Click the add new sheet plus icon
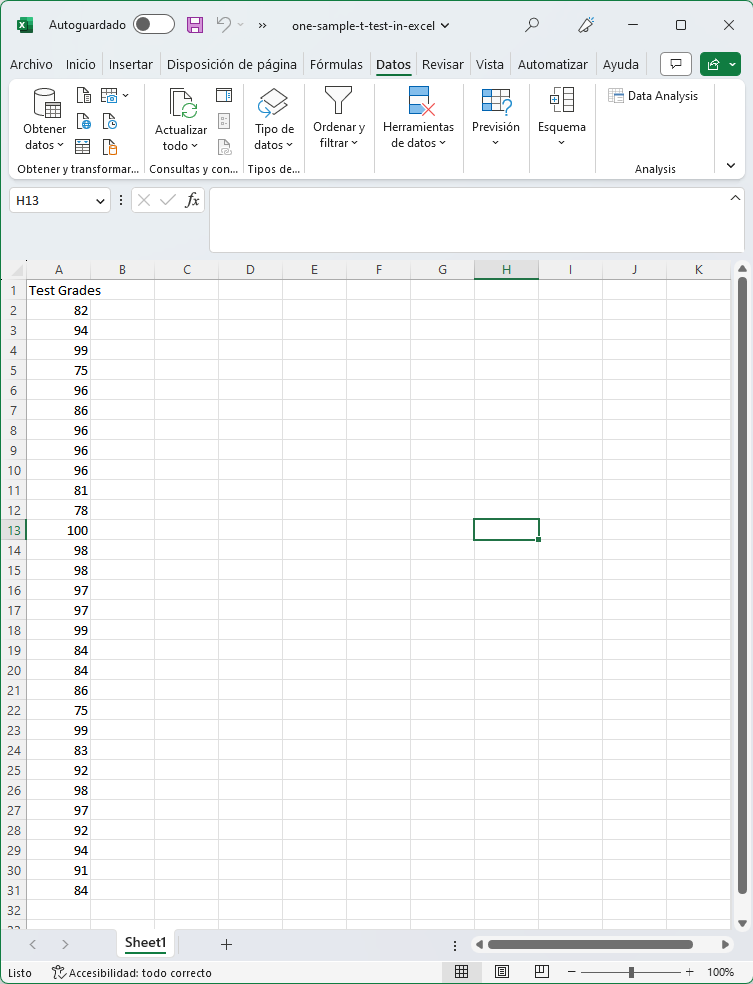Image resolution: width=753 pixels, height=984 pixels. [226, 944]
